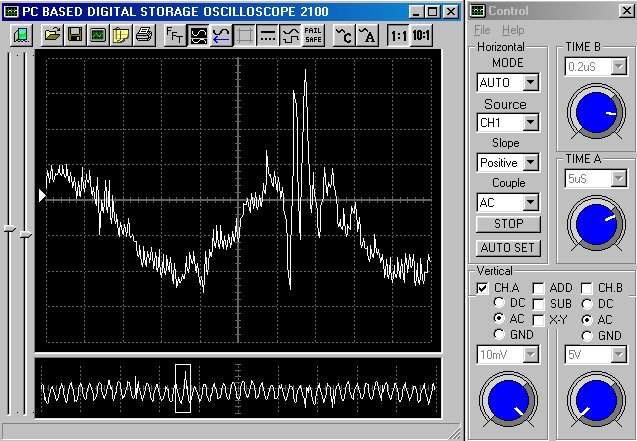Click the FAIL SAFE toolbar button
637x441 pixels.
click(x=312, y=35)
